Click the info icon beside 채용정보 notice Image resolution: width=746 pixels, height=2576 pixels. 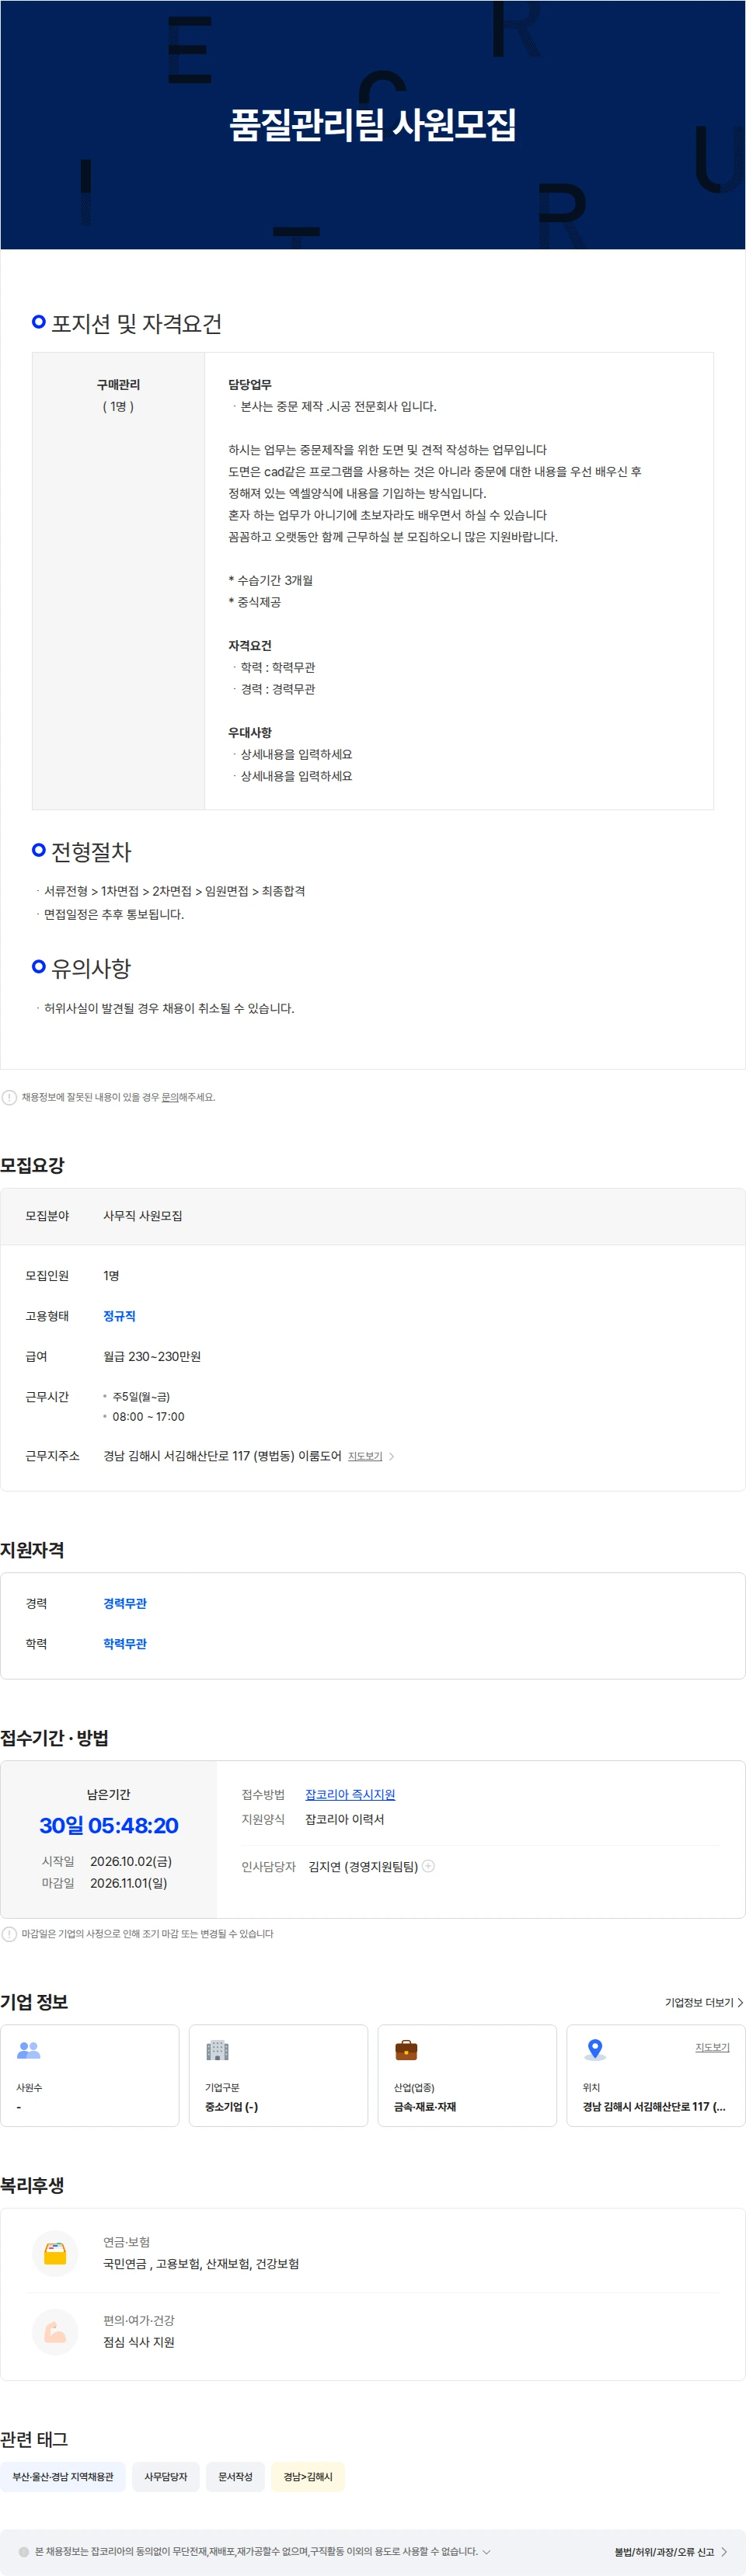9,1097
